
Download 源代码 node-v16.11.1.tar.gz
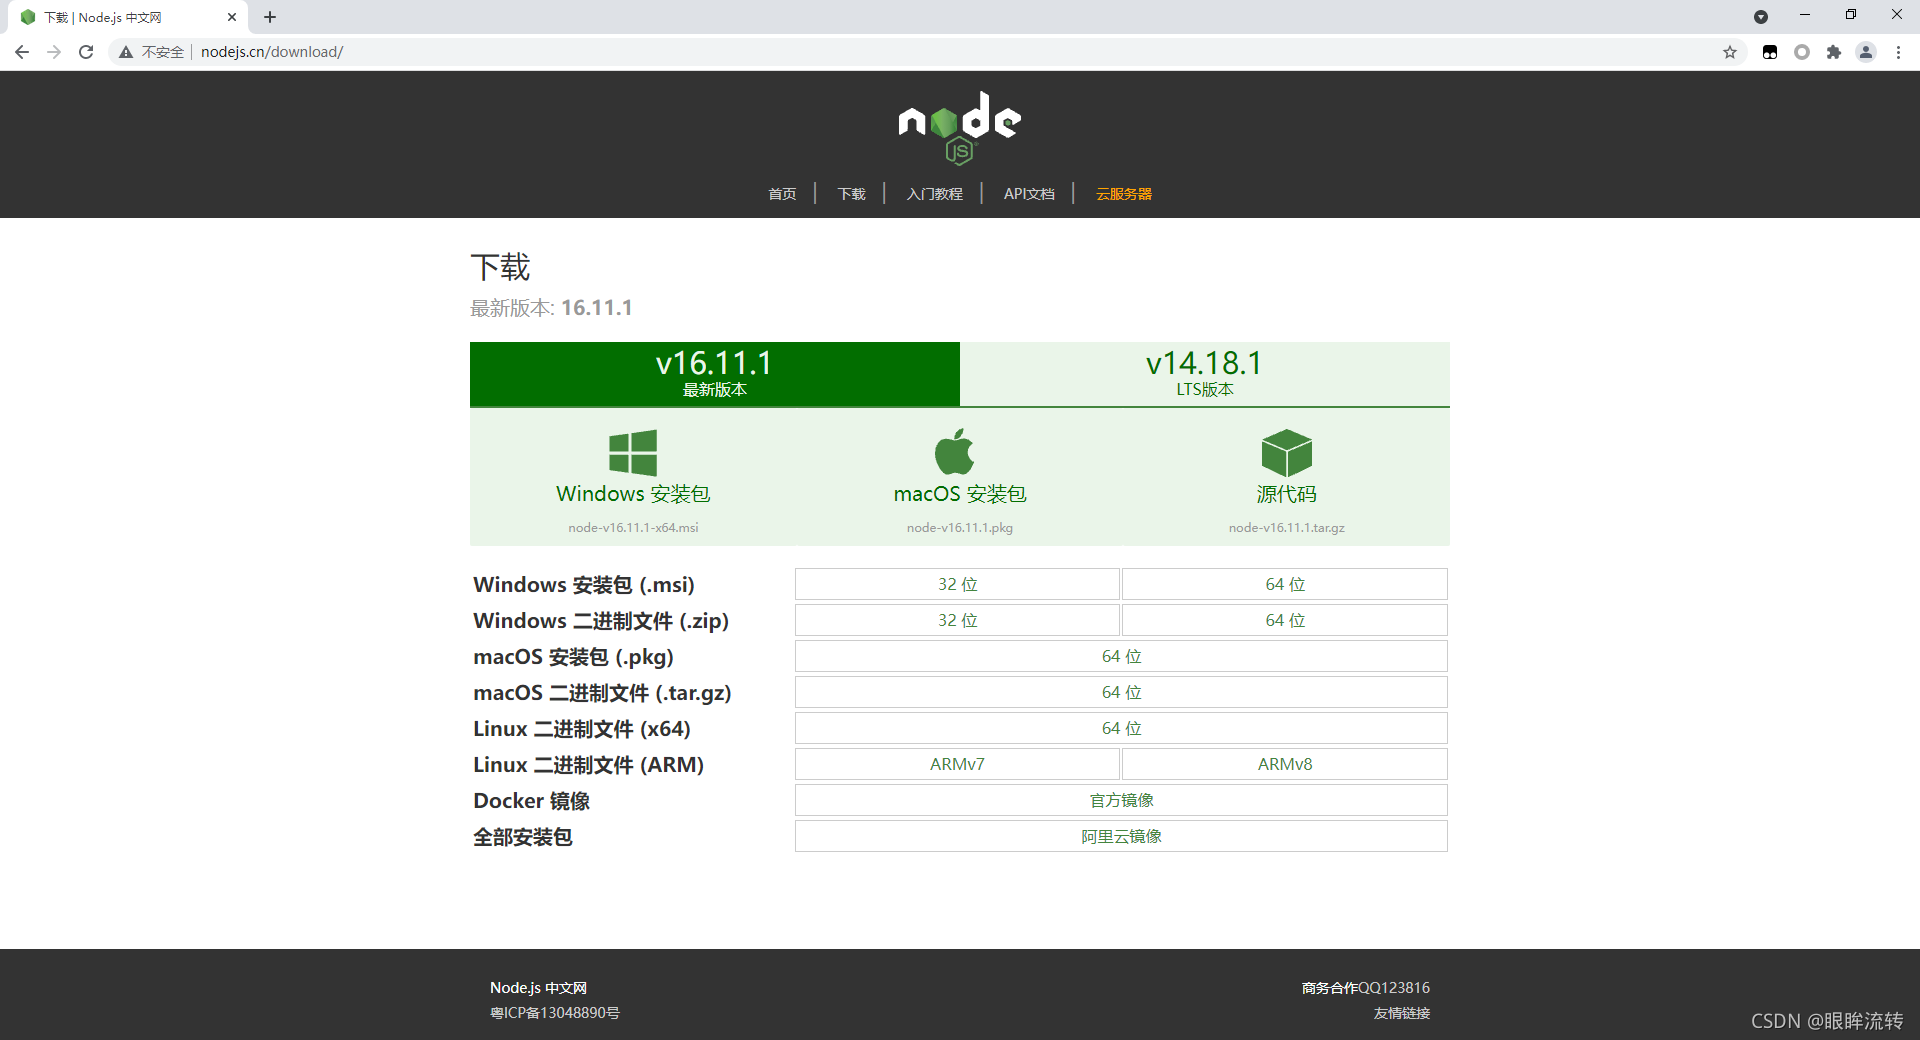point(1287,482)
